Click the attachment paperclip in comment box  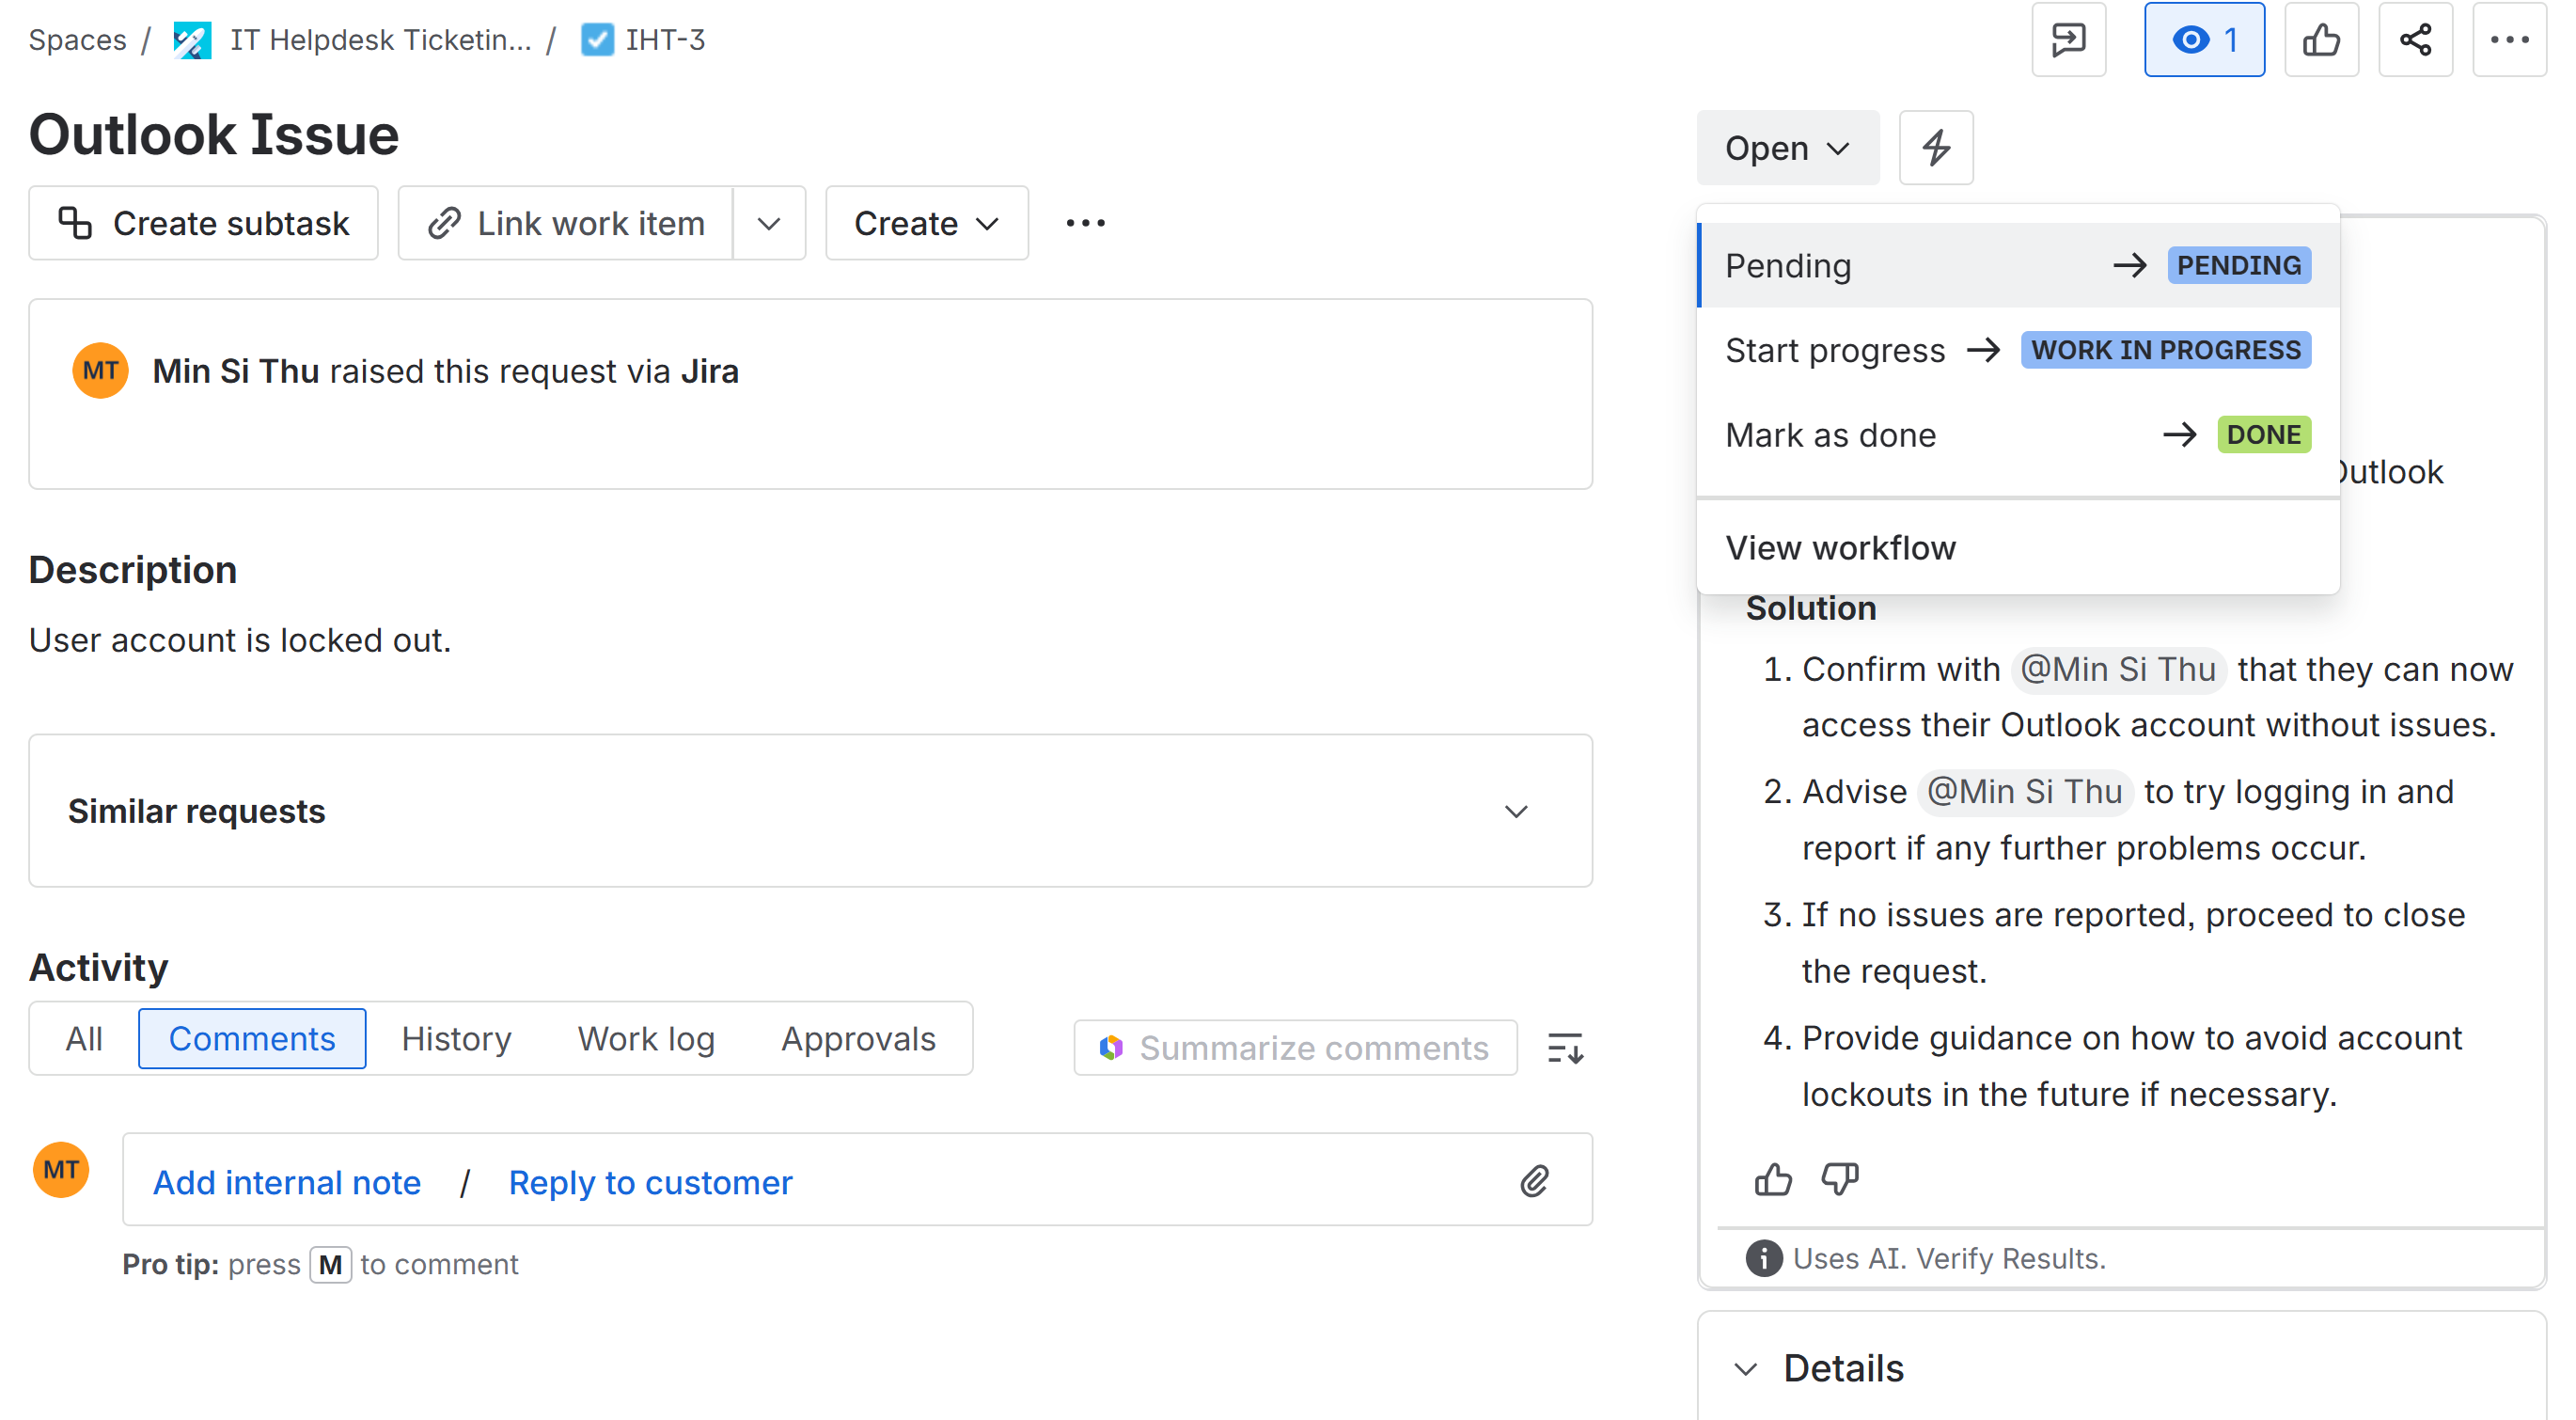click(x=1534, y=1181)
